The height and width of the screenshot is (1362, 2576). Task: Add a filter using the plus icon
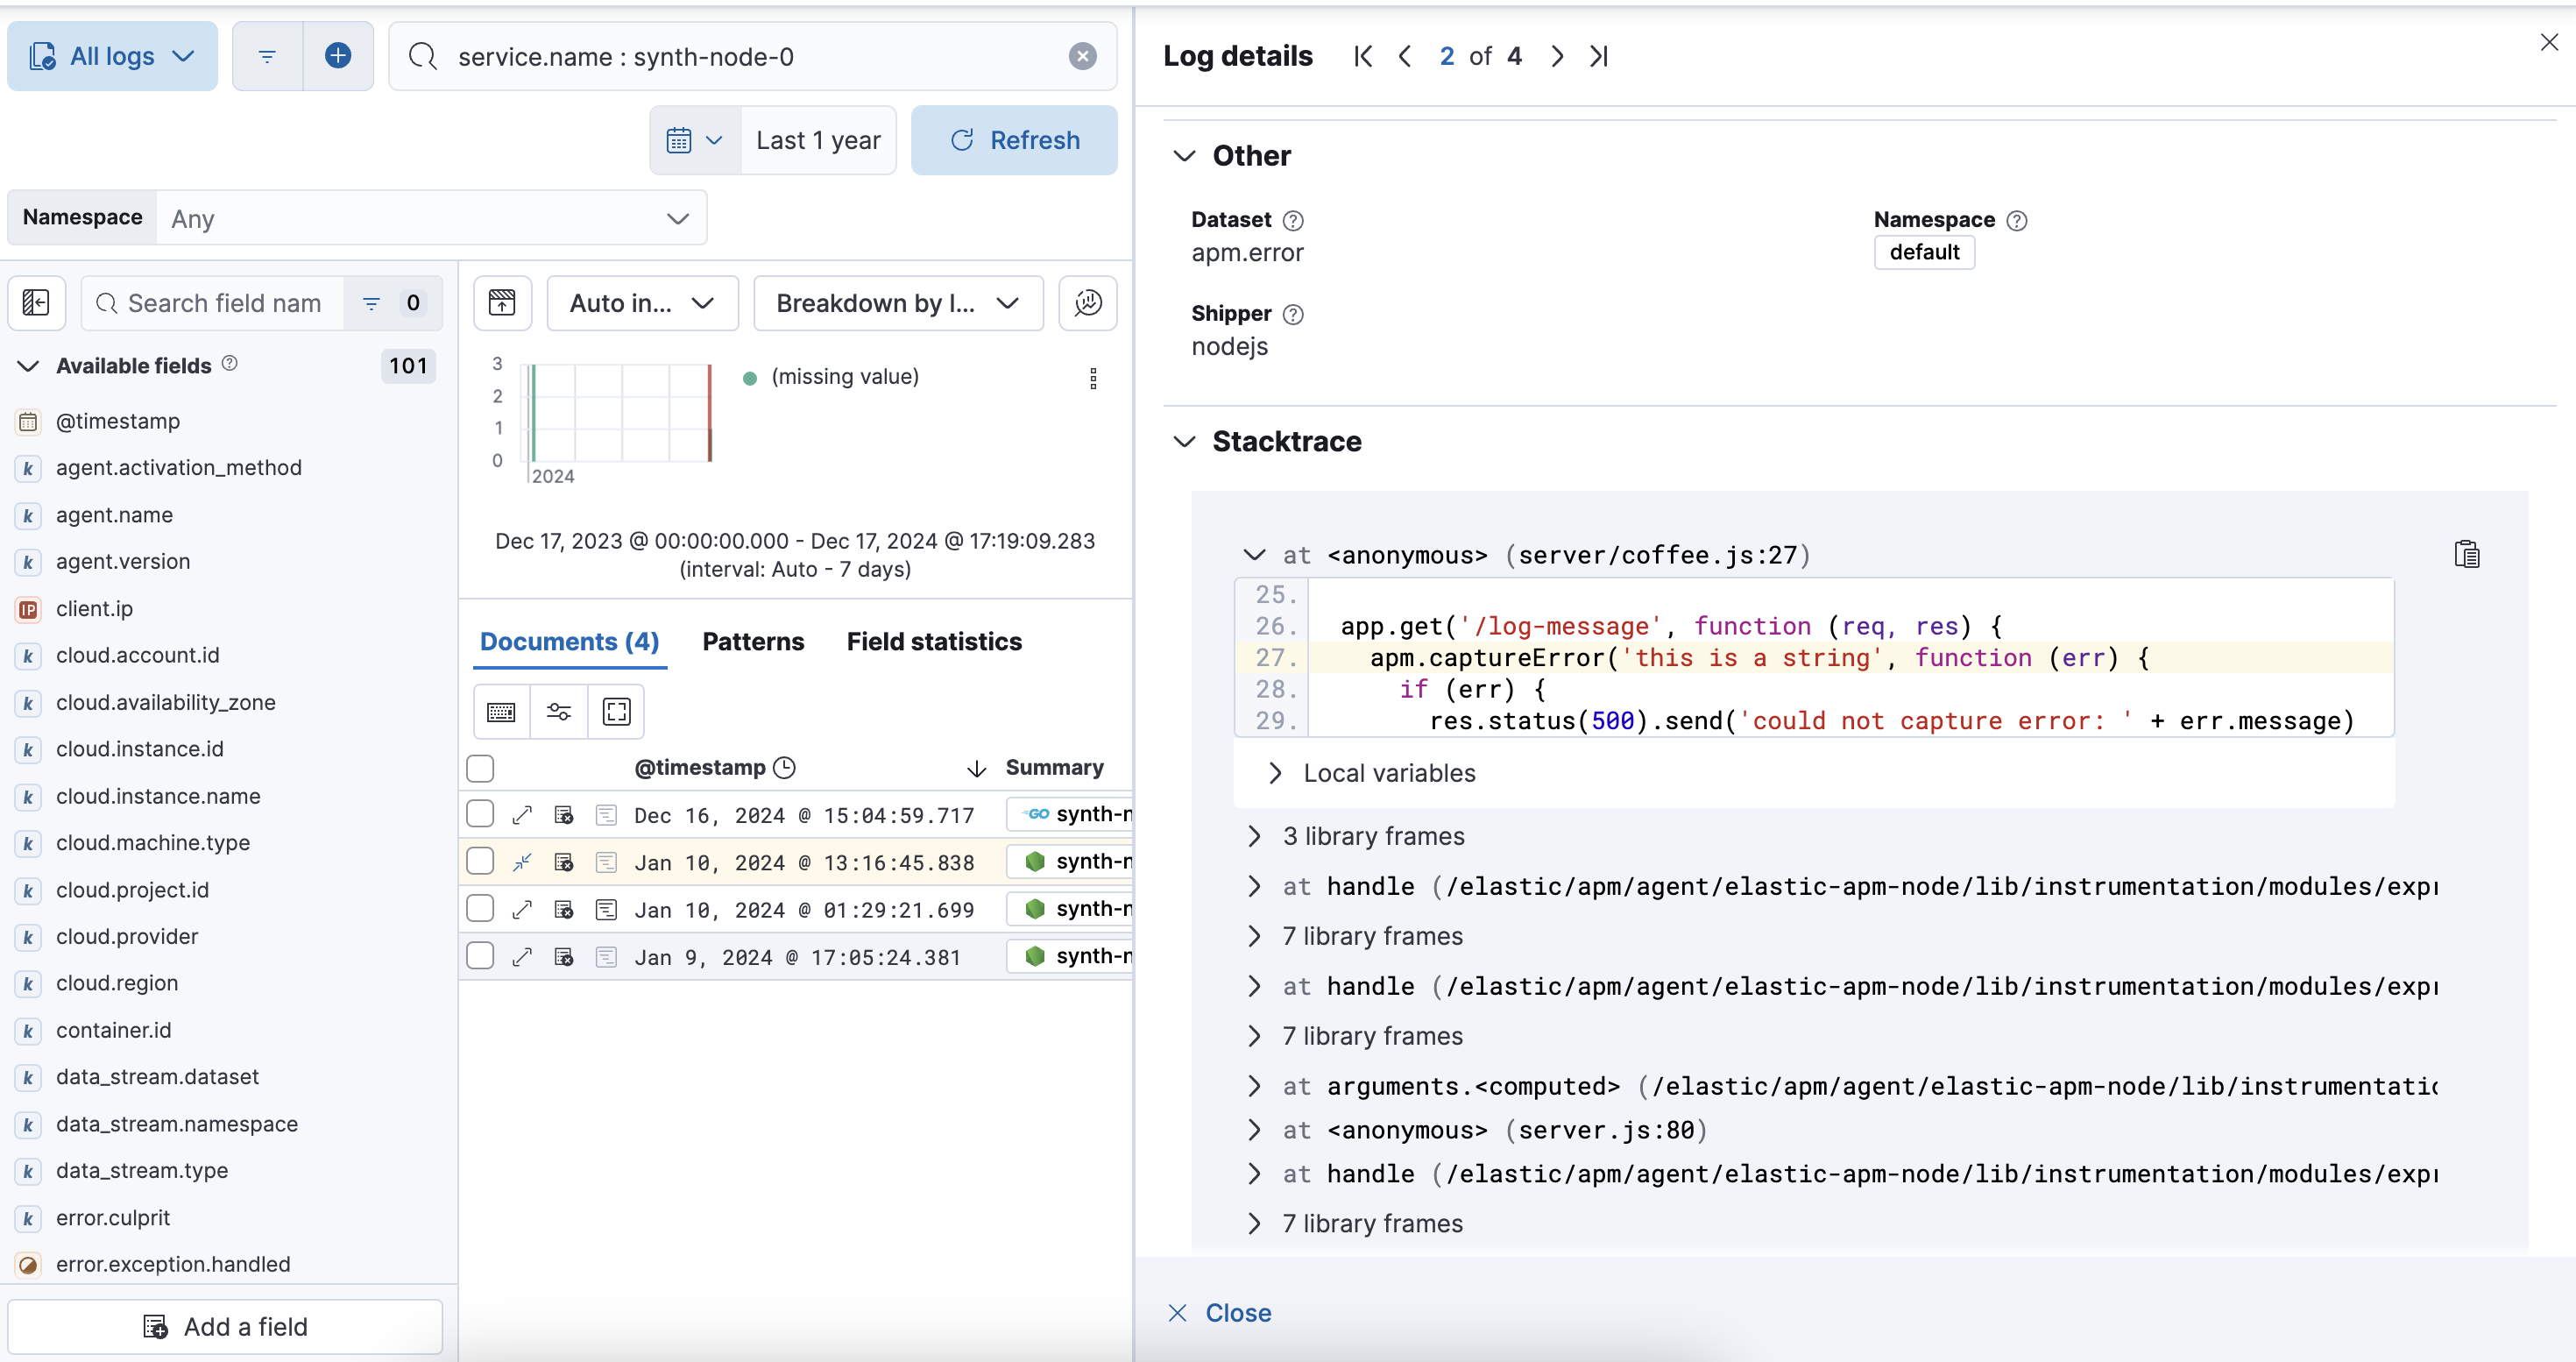(x=338, y=56)
